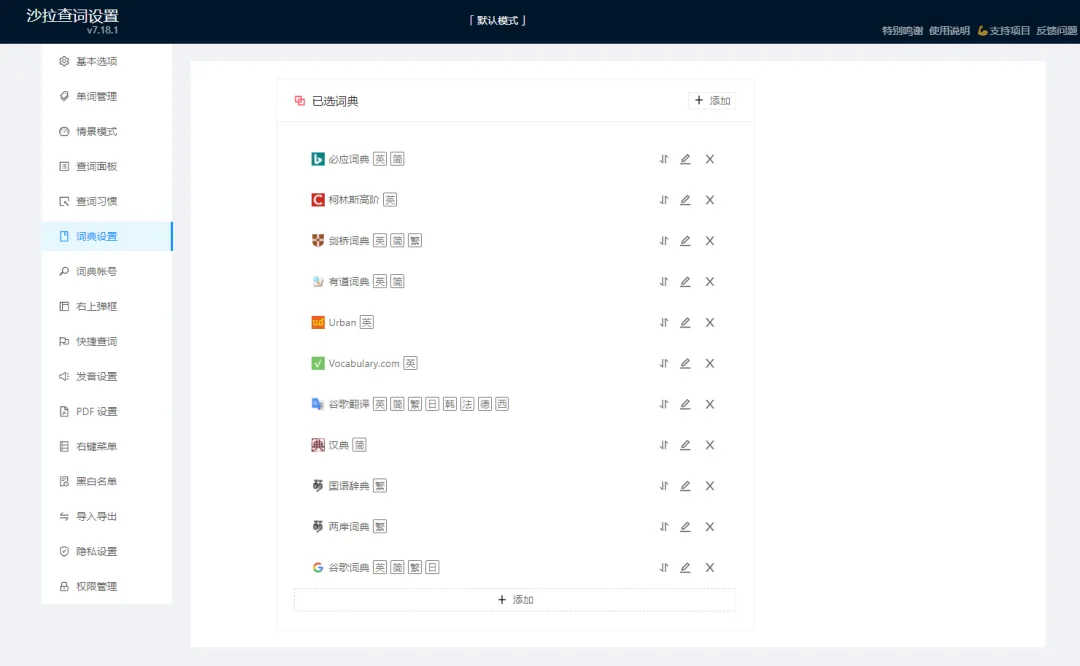
Task: Click sort icon for 谷歌翻译
Action: tap(663, 404)
